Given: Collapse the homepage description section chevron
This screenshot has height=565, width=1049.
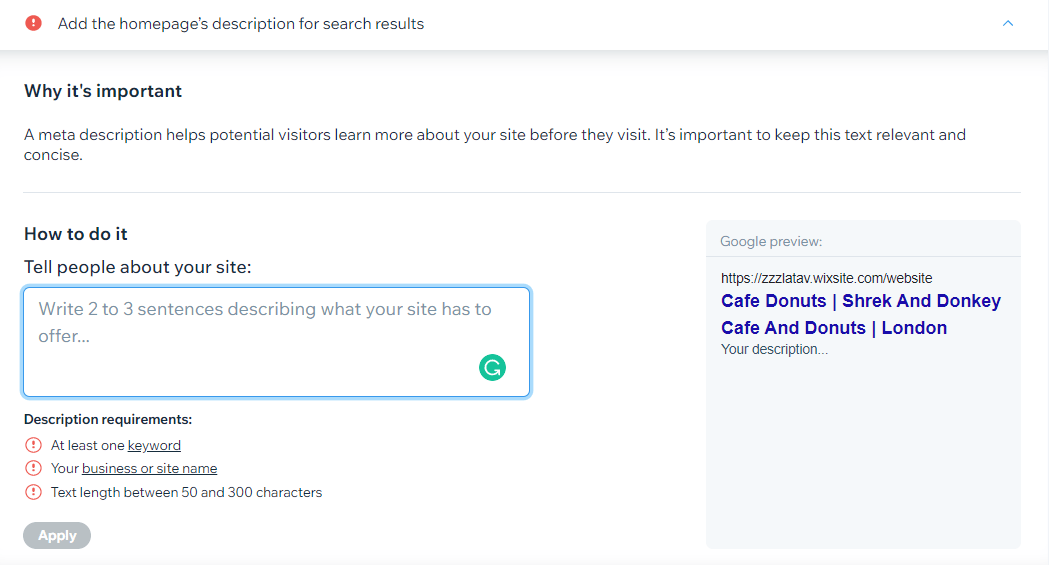Looking at the screenshot, I should (1008, 23).
